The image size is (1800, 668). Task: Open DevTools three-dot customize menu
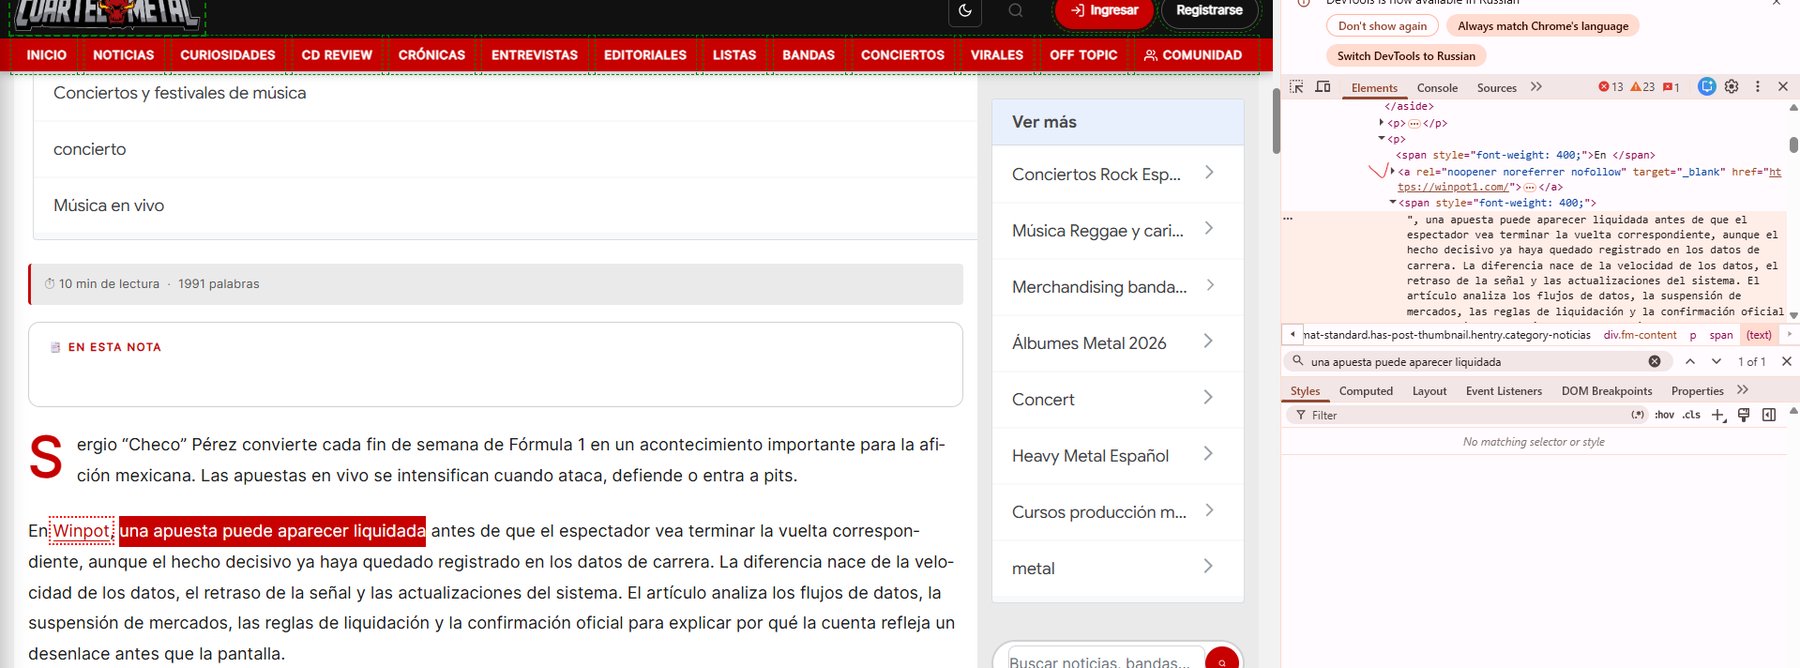[x=1757, y=87]
